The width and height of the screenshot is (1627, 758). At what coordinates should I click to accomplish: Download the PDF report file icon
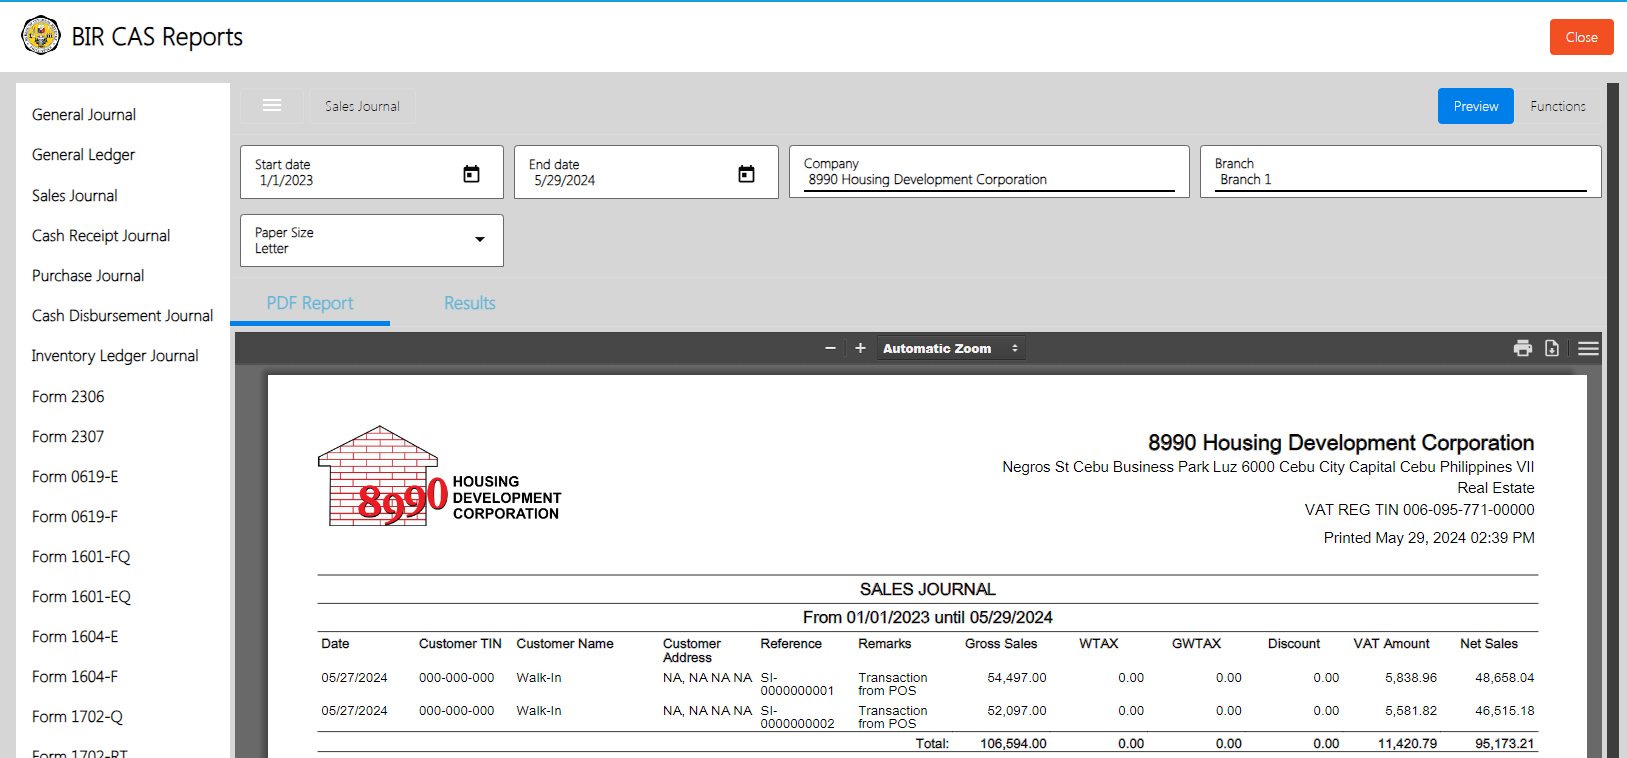(1552, 348)
